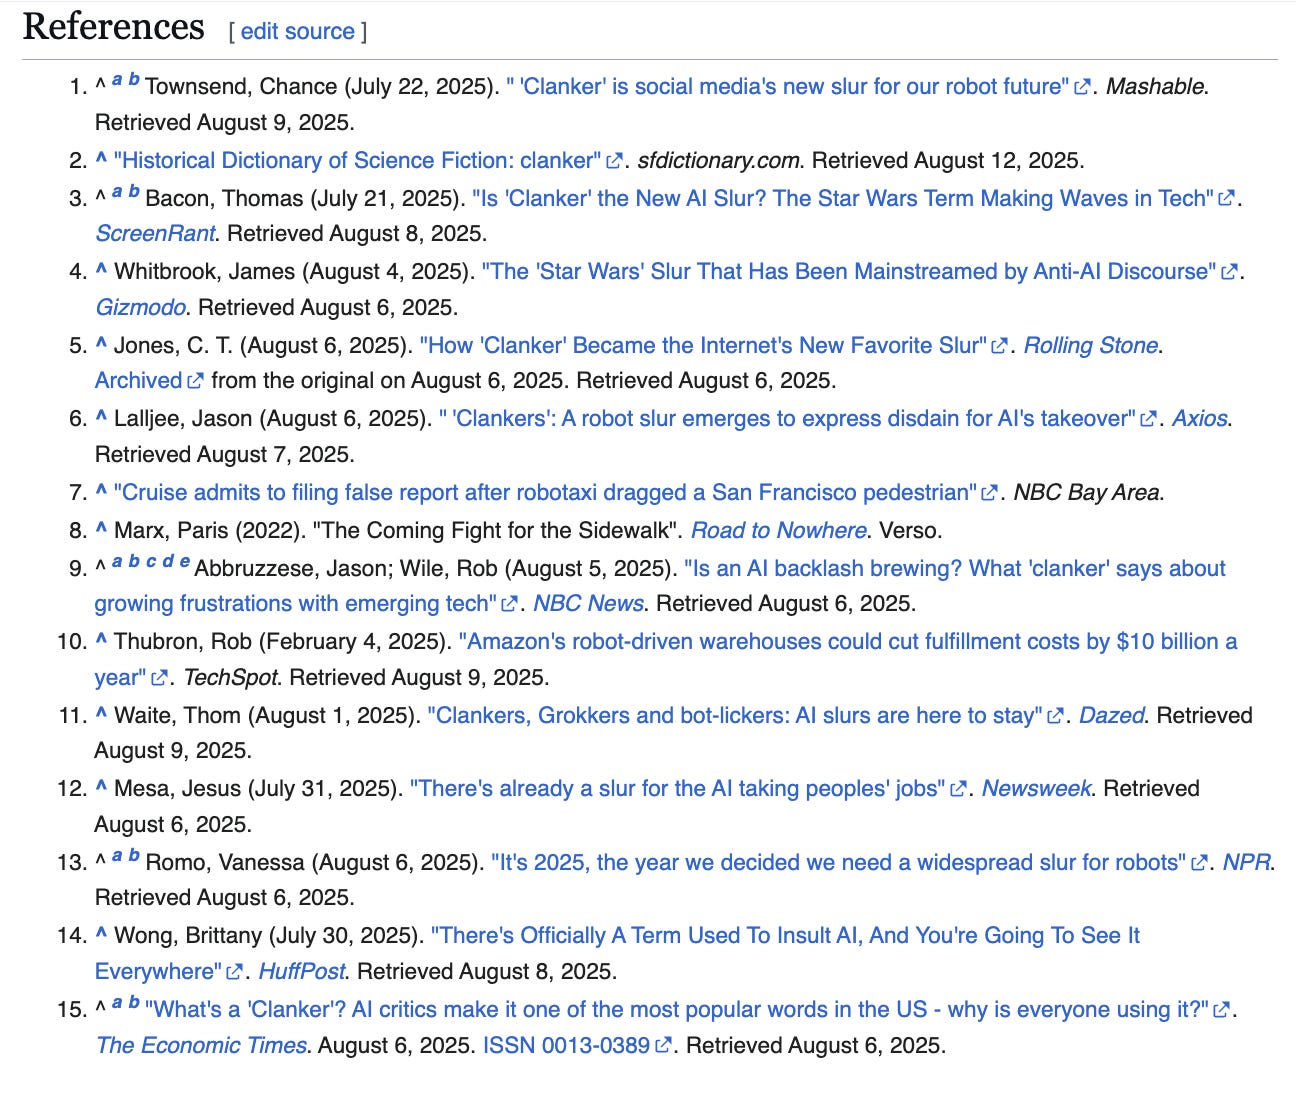Jump back via reference 9 backlink a
Viewport: 1296px width, 1102px height.
tap(117, 562)
